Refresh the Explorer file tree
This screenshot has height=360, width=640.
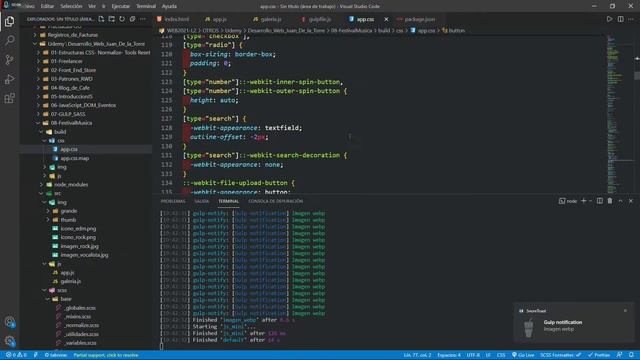click(x=122, y=19)
